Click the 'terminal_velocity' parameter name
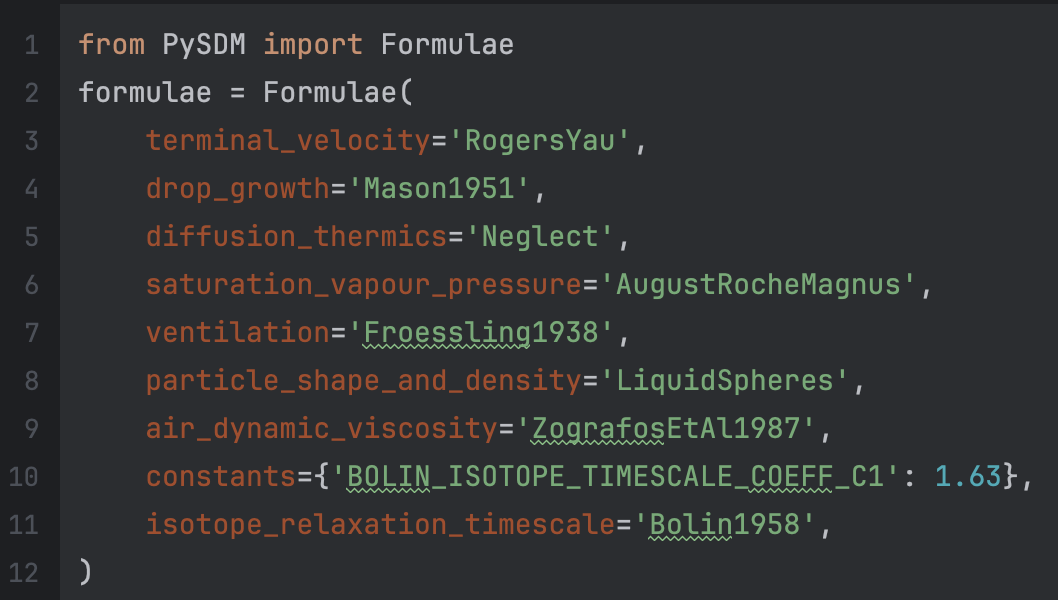 (x=288, y=141)
